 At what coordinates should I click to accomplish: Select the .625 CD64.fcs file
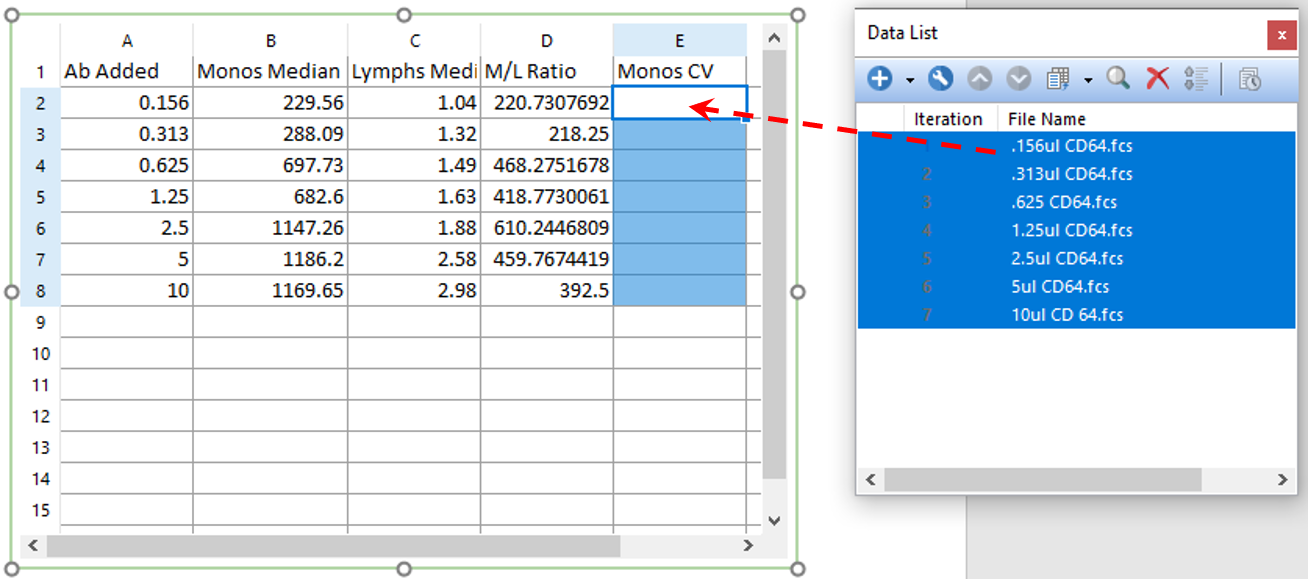click(1076, 202)
